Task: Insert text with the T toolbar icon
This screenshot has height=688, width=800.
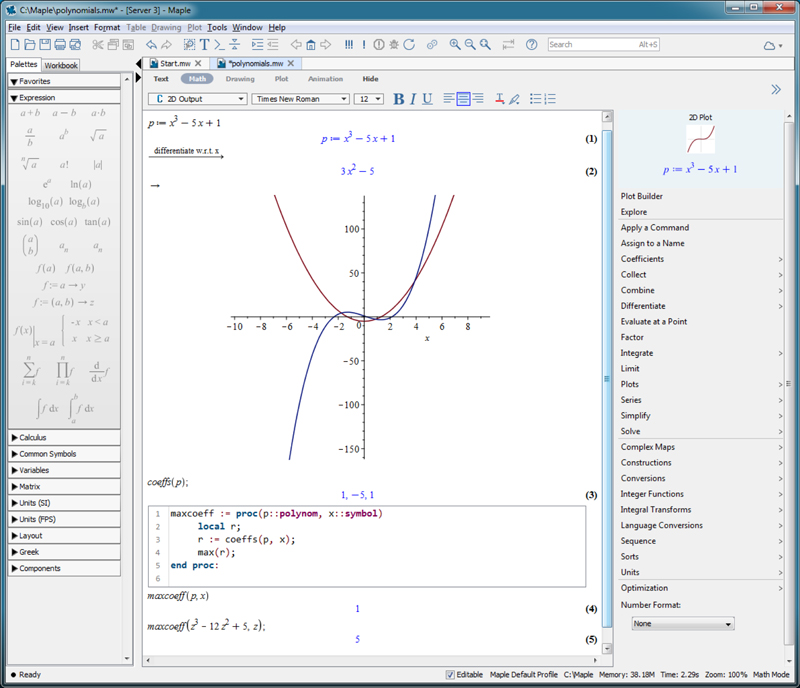Action: coord(204,45)
